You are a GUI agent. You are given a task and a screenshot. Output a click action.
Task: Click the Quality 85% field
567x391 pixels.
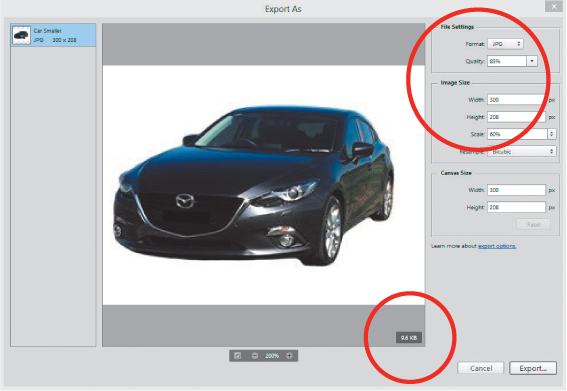click(507, 61)
